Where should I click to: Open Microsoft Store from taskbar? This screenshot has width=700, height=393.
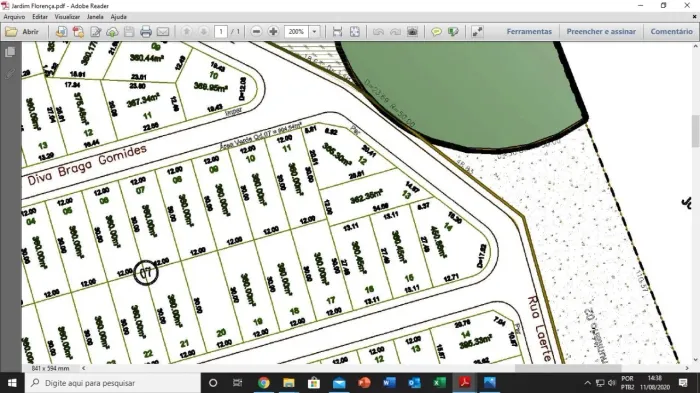click(x=314, y=383)
